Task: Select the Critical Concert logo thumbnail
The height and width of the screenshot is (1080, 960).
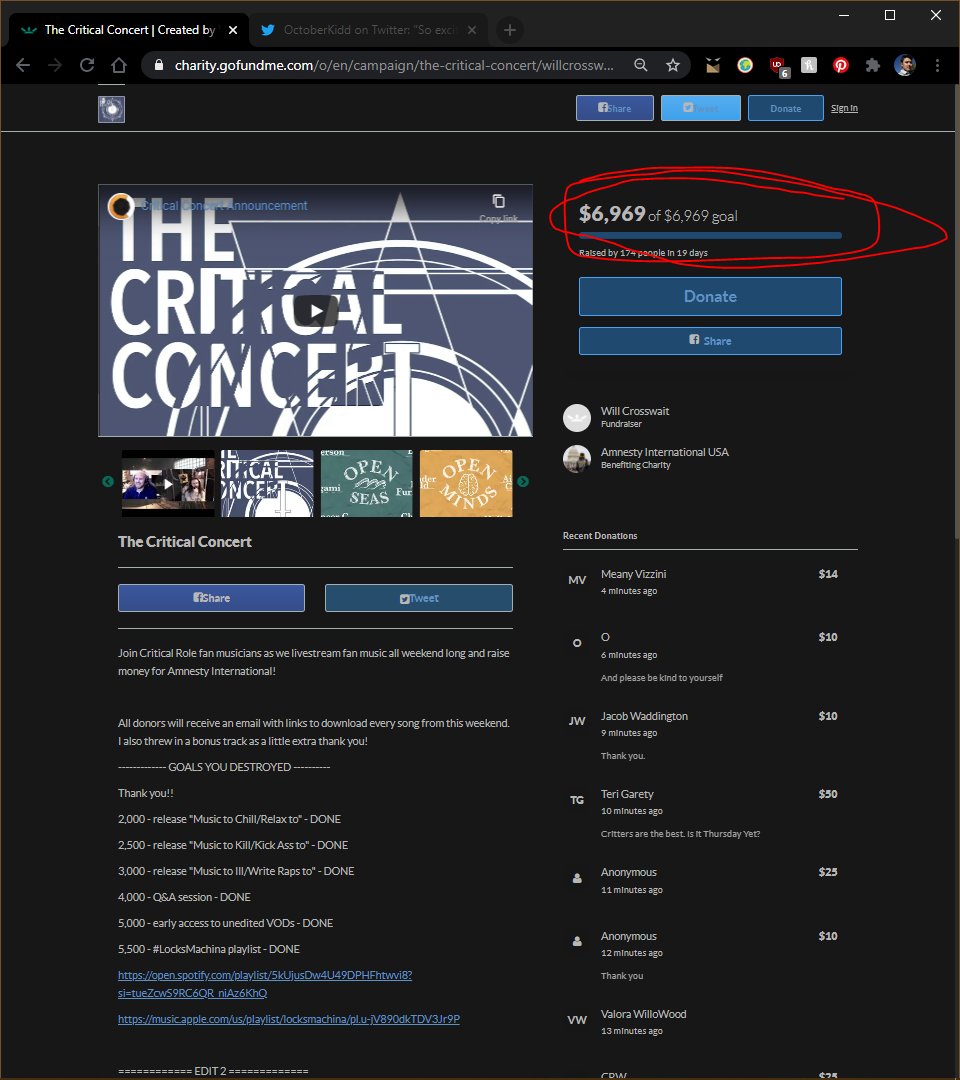Action: click(267, 484)
